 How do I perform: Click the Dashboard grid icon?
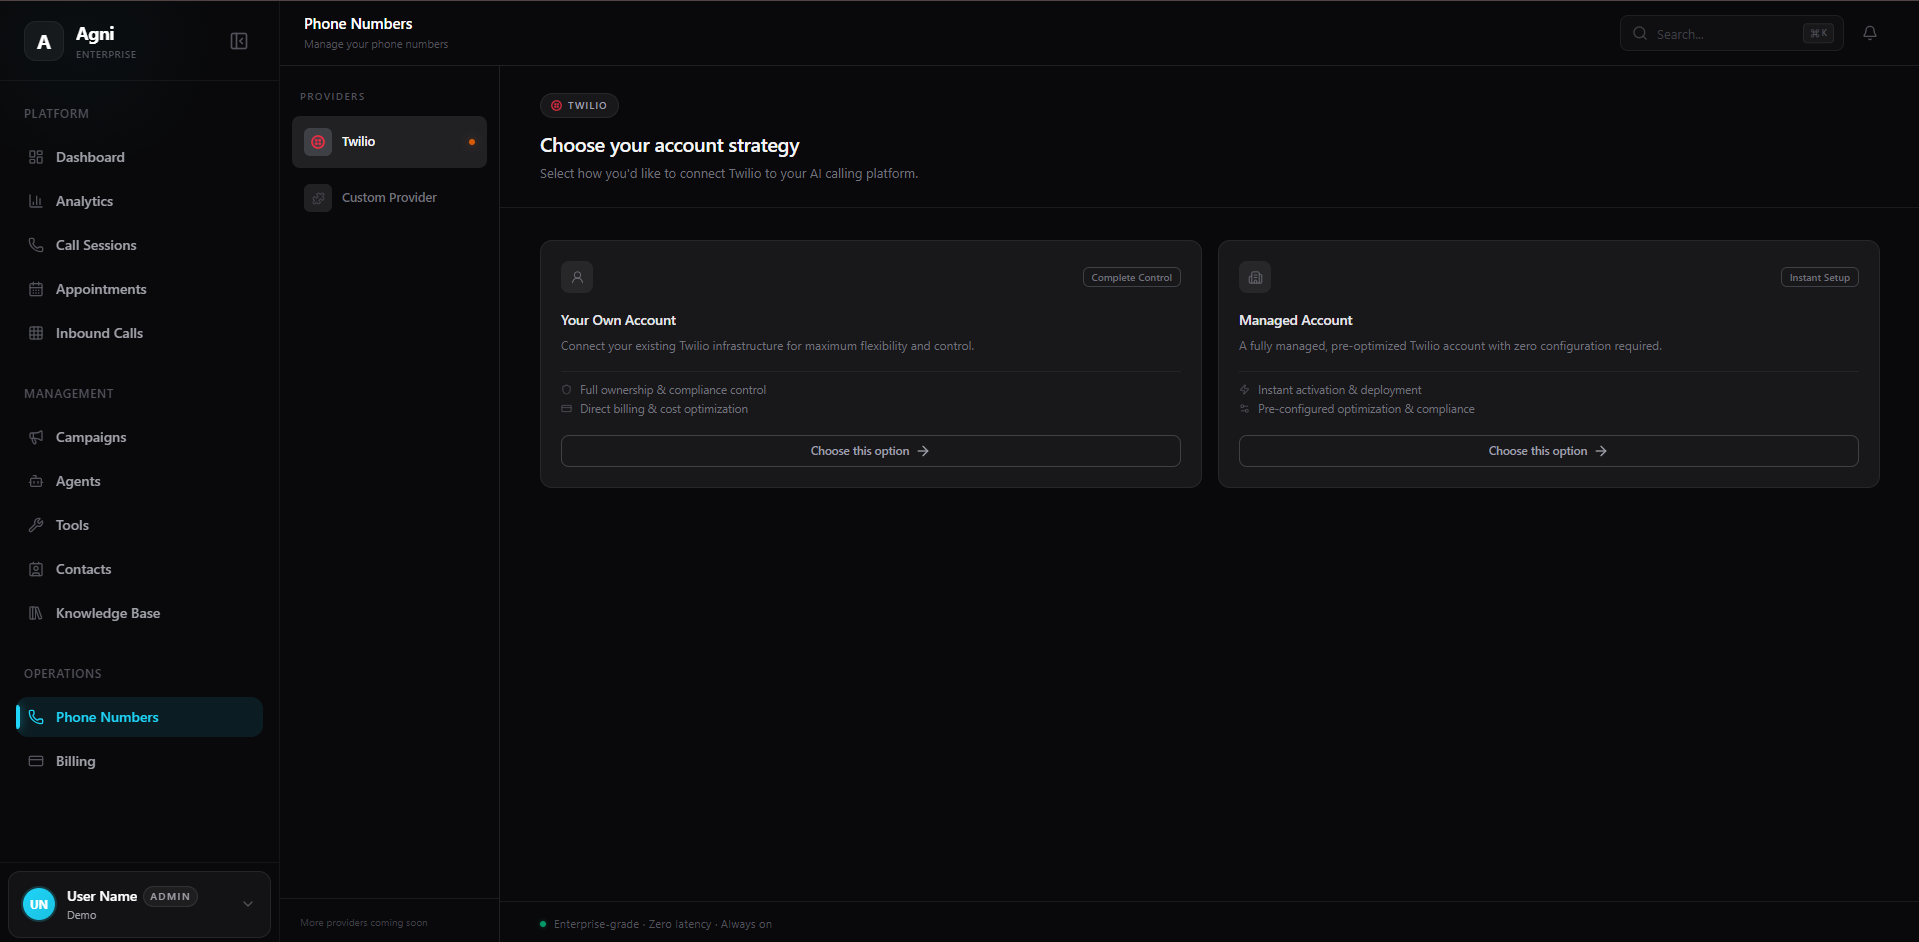pyautogui.click(x=36, y=157)
